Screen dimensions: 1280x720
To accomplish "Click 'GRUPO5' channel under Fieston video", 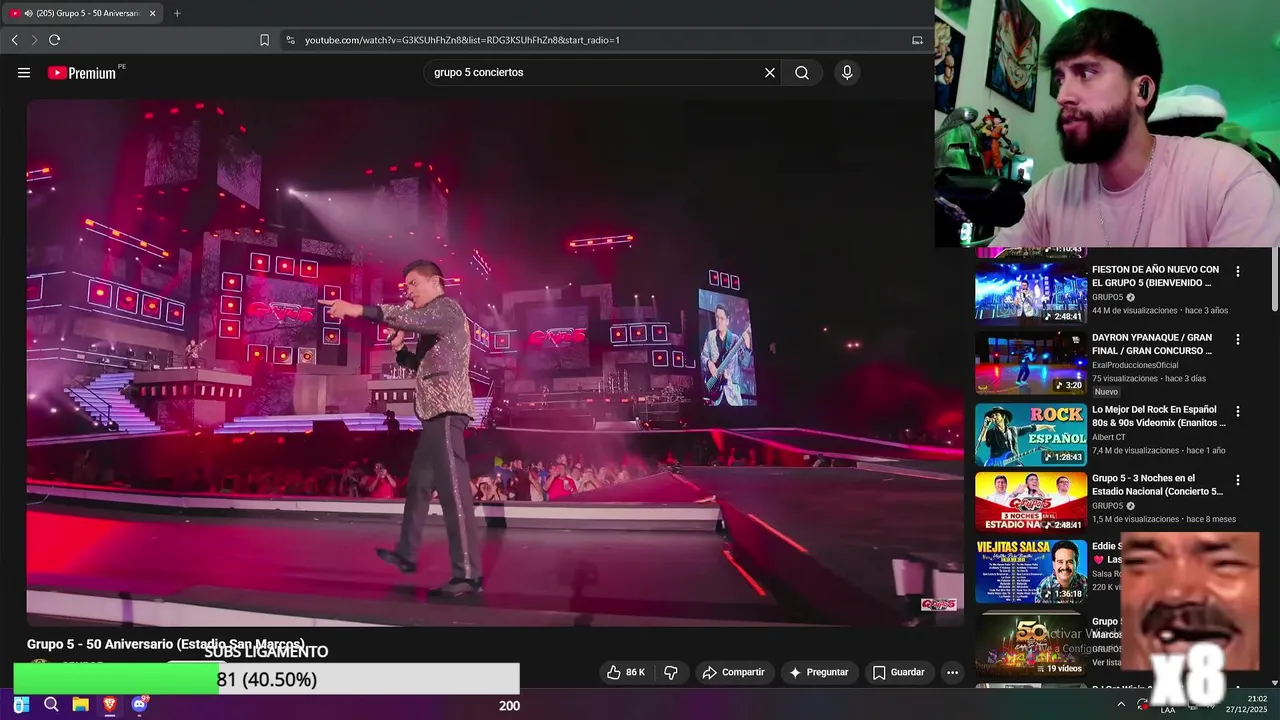I will (x=1108, y=297).
